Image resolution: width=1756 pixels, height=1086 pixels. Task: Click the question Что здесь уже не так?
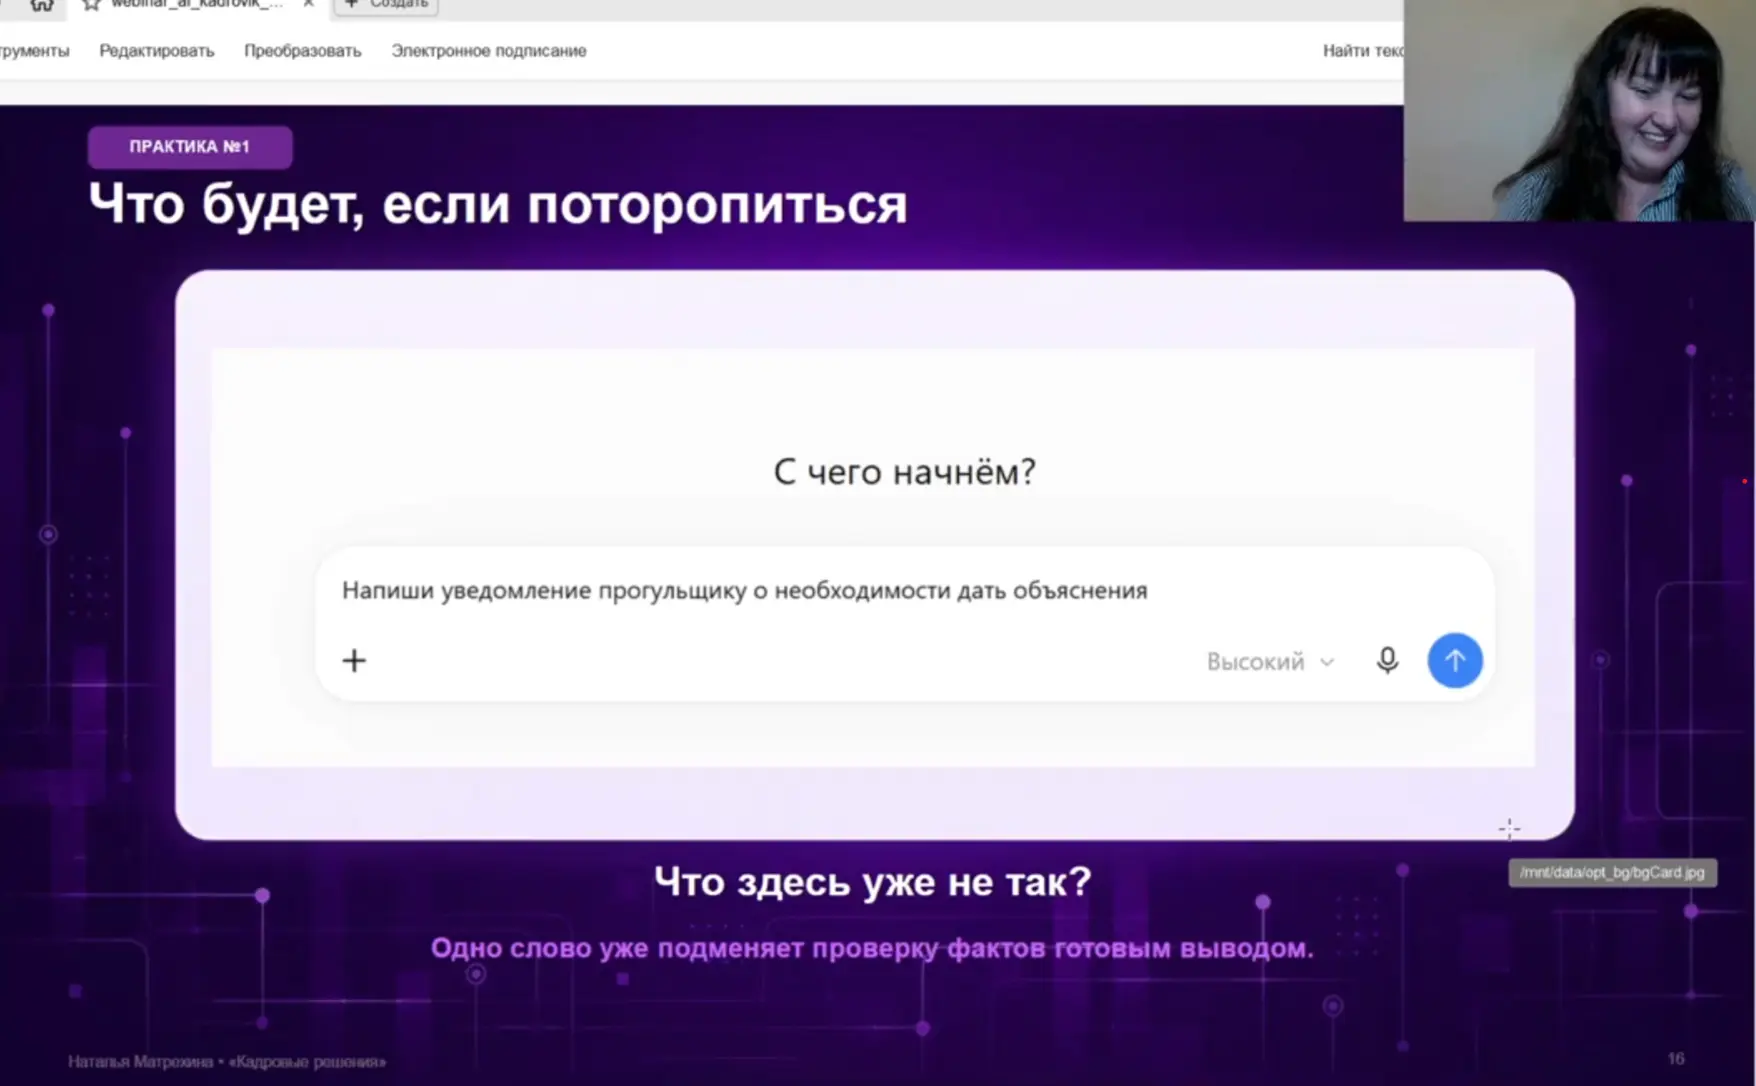pyautogui.click(x=873, y=882)
